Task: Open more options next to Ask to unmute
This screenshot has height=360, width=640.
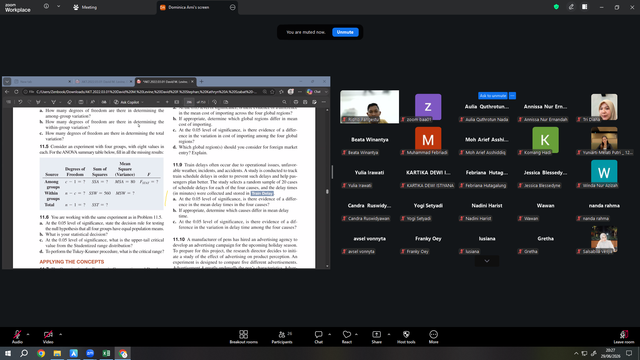Action: point(512,96)
